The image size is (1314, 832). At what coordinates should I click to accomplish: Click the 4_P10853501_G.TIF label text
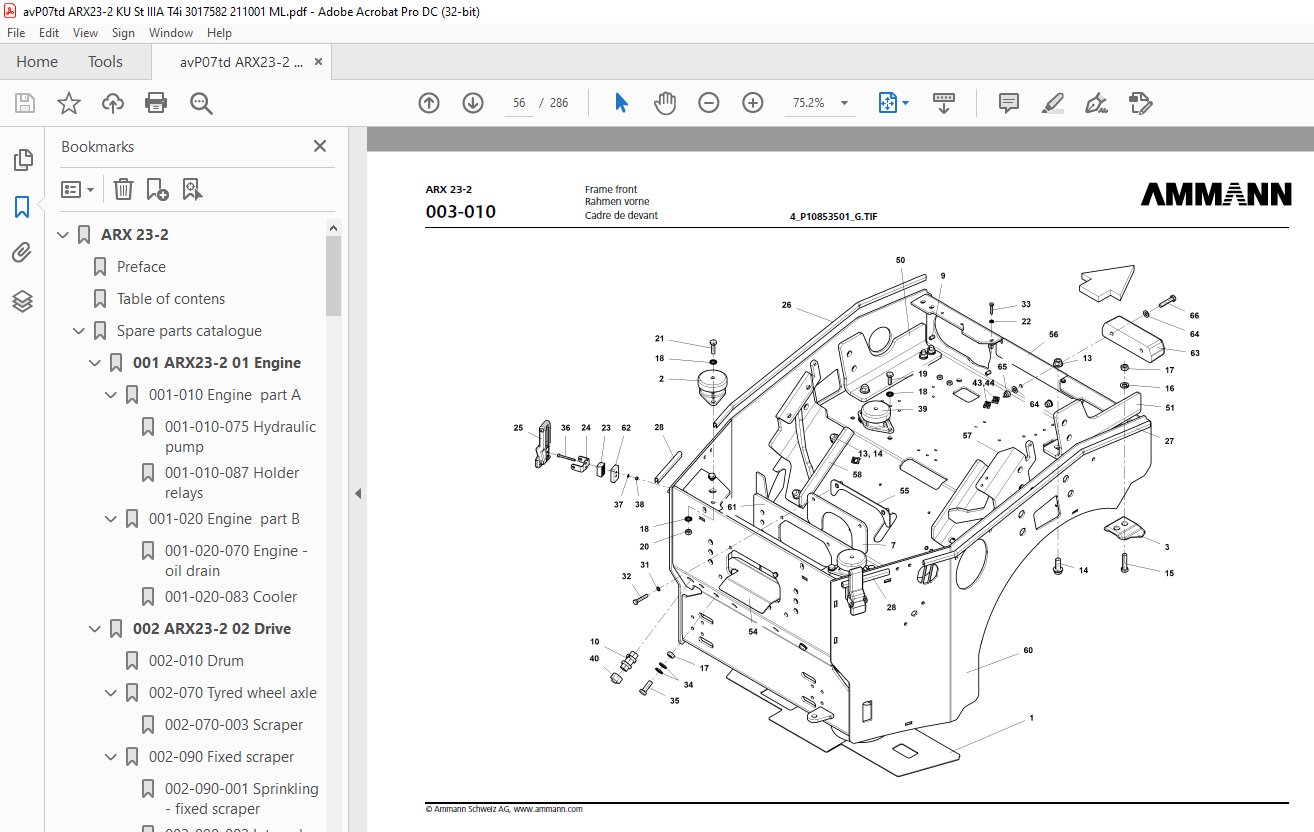click(834, 216)
